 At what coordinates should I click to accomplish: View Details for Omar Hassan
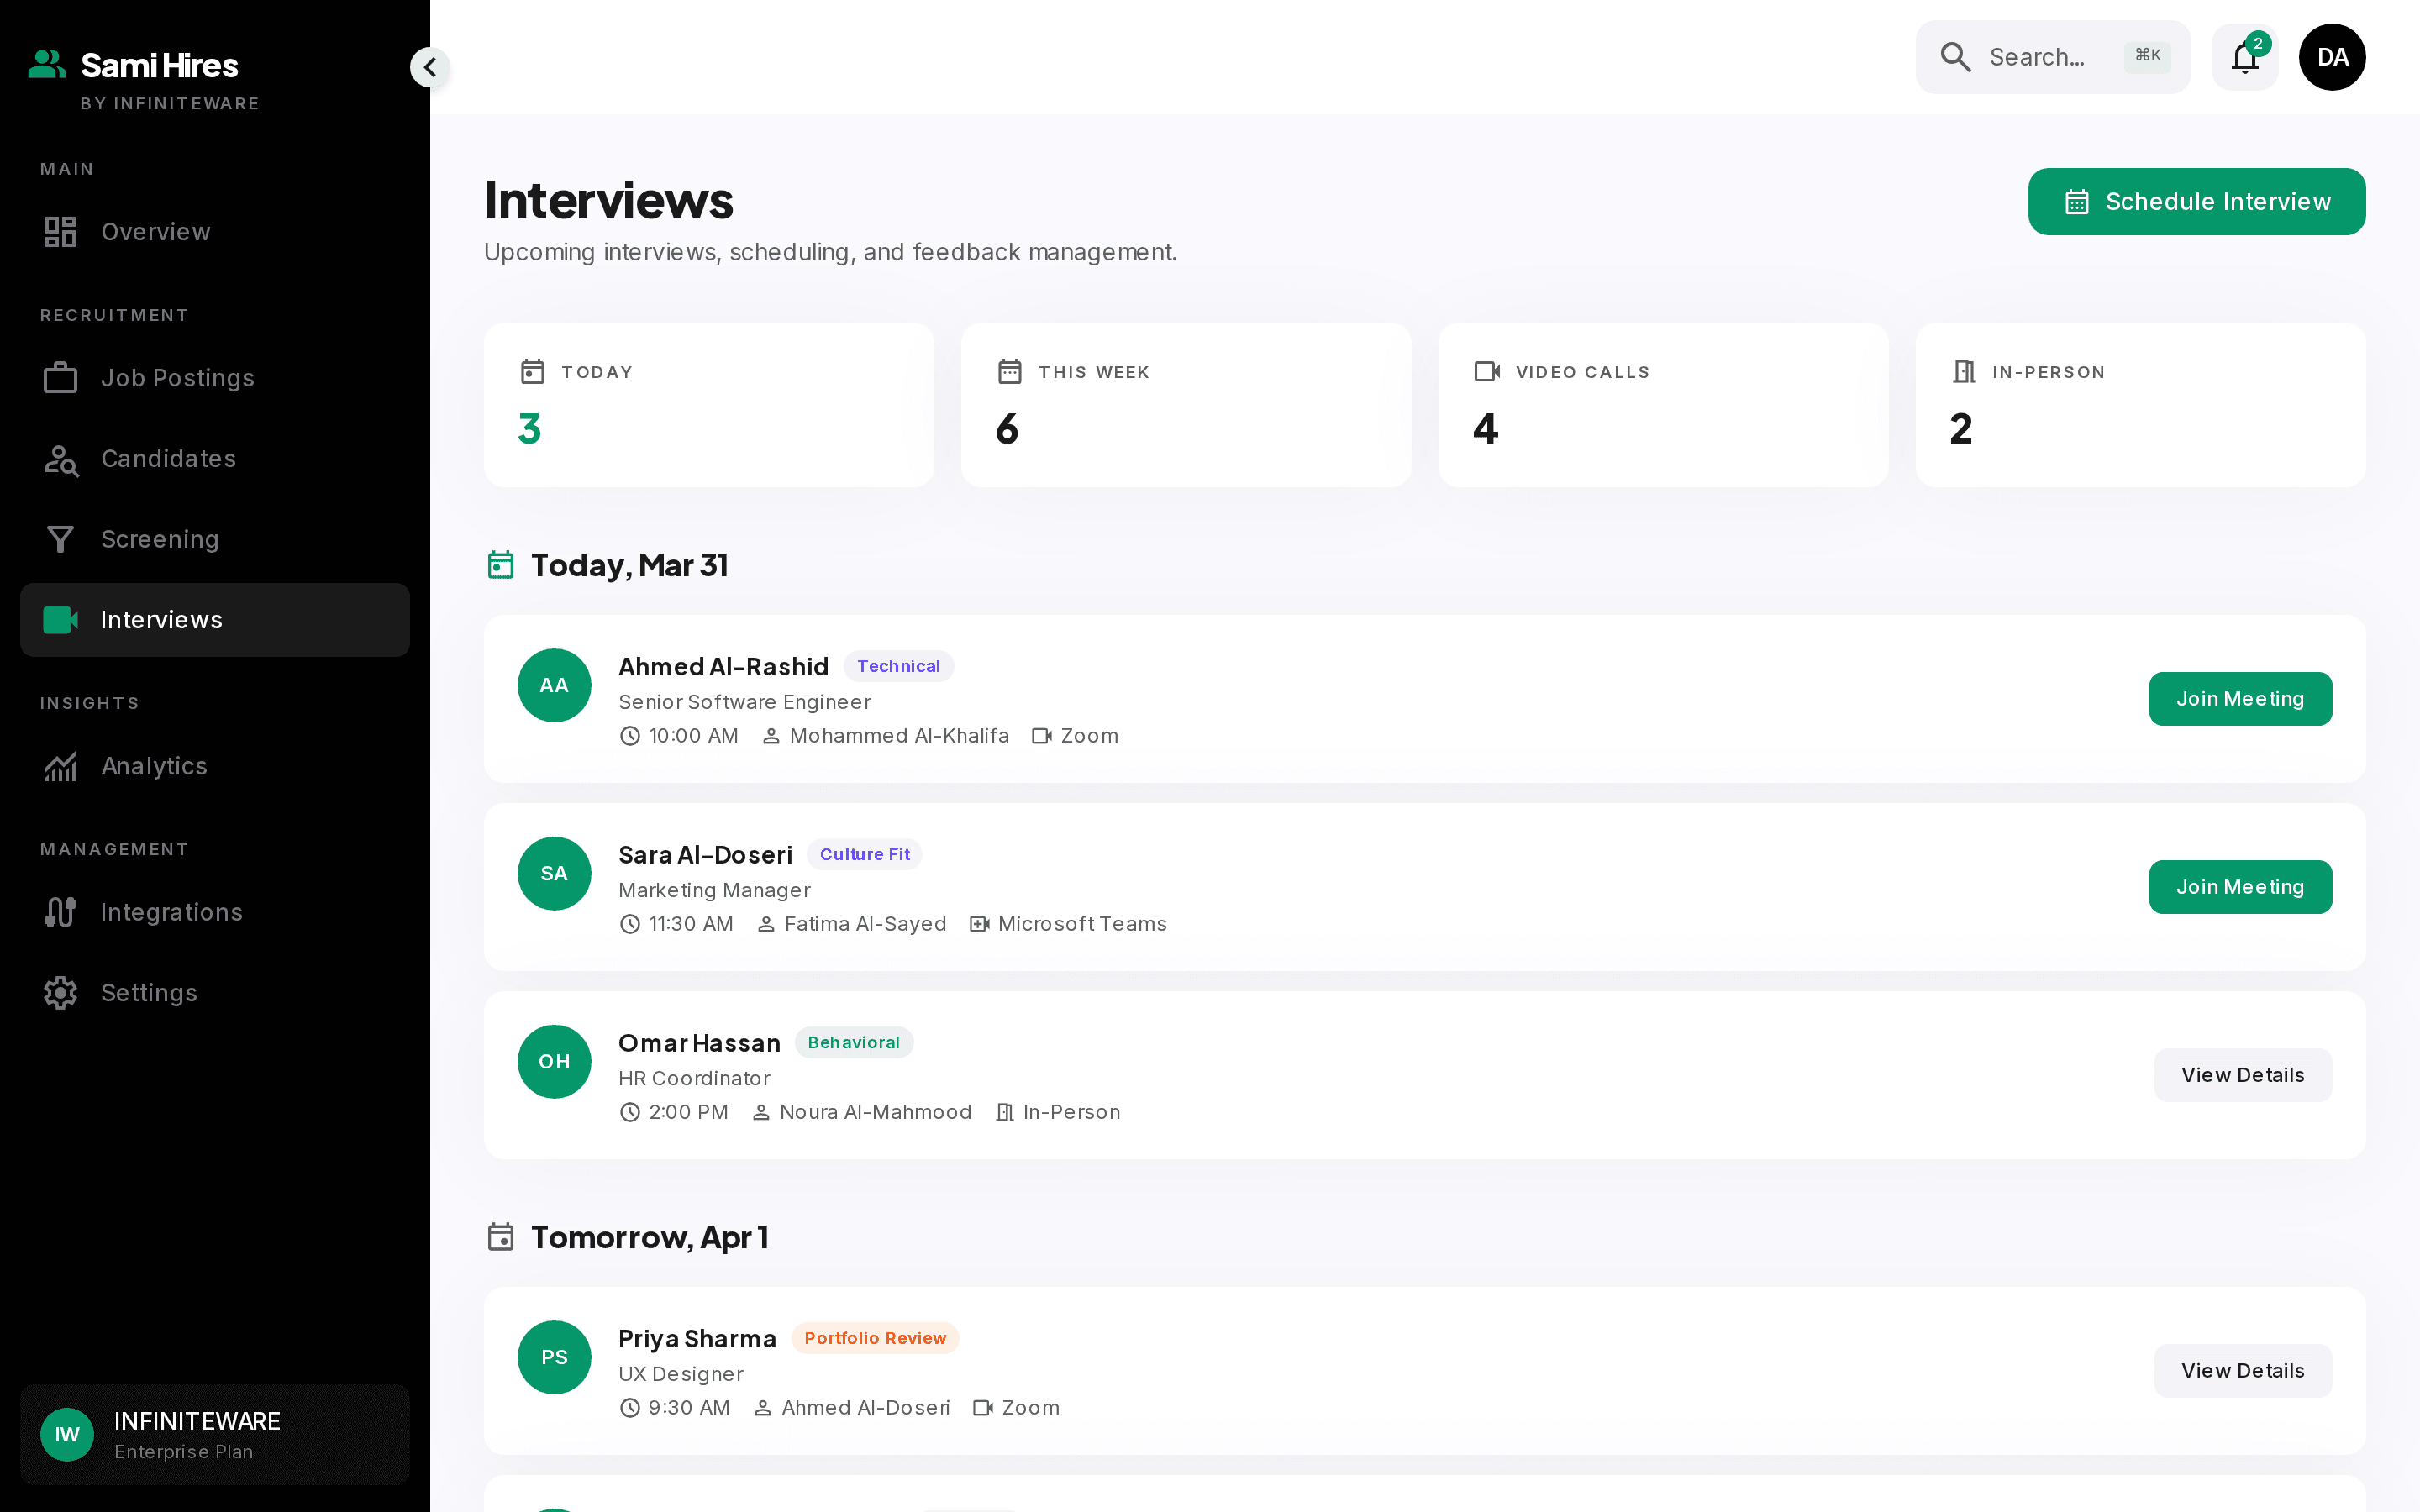click(x=2243, y=1075)
